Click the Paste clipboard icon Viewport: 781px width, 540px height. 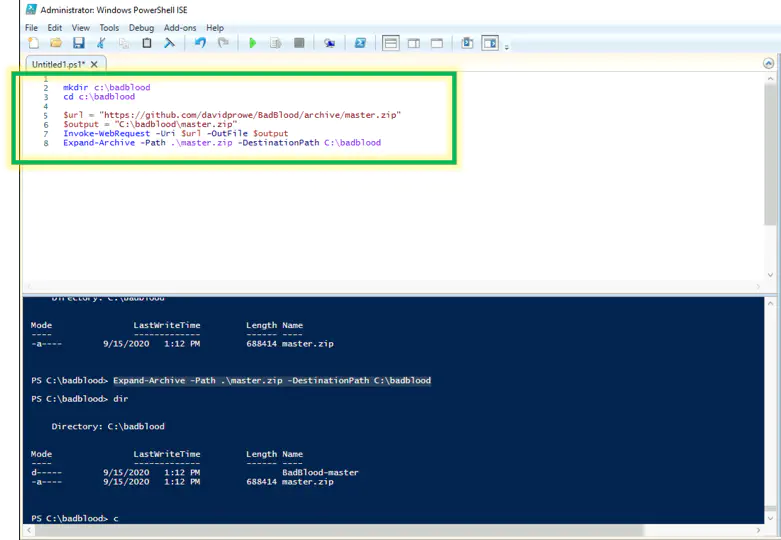click(x=146, y=43)
